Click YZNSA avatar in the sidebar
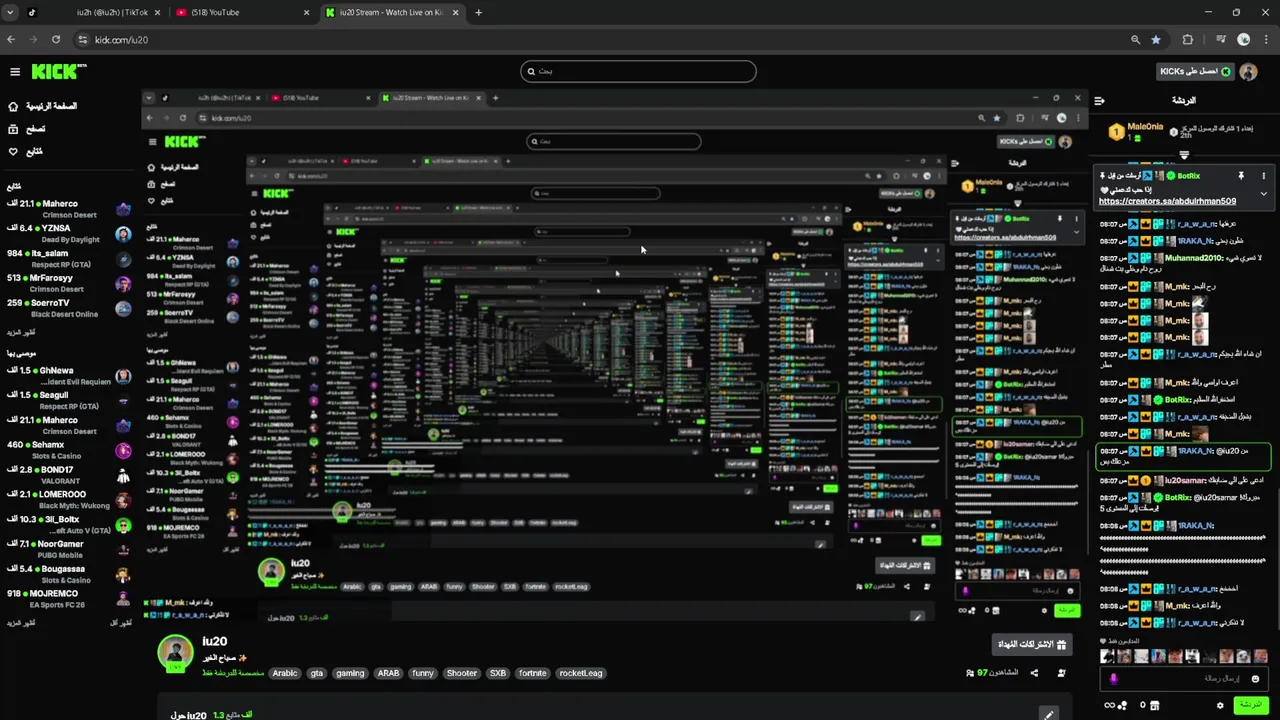1280x720 pixels. click(123, 234)
